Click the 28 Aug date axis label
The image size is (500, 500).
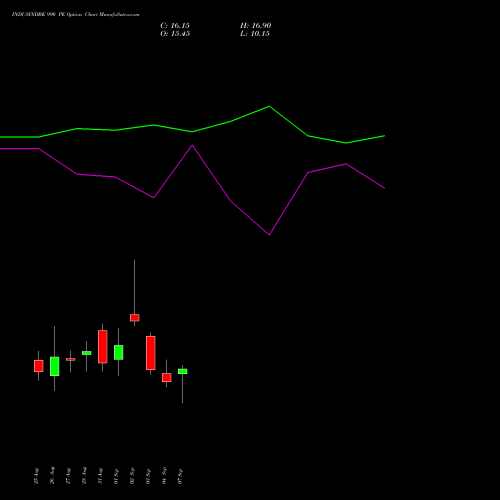coord(84,476)
